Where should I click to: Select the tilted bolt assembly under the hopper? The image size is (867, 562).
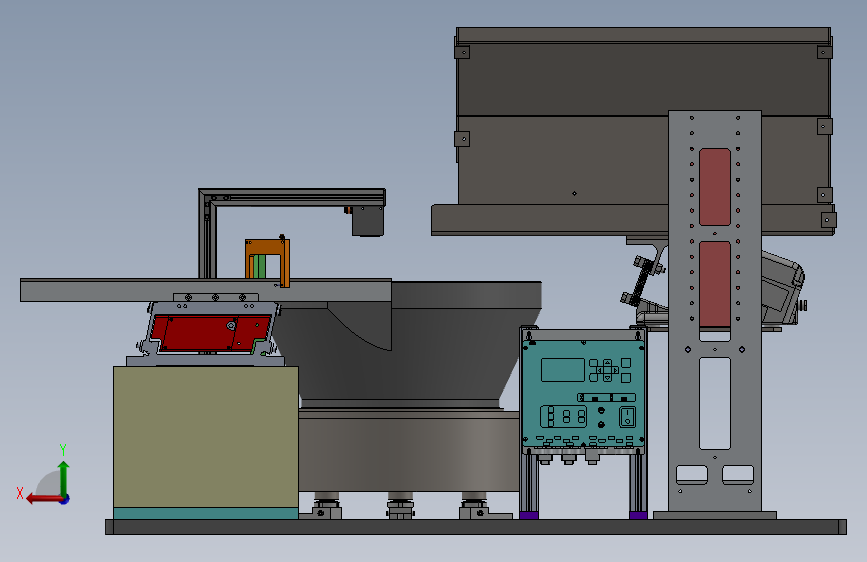[x=641, y=279]
